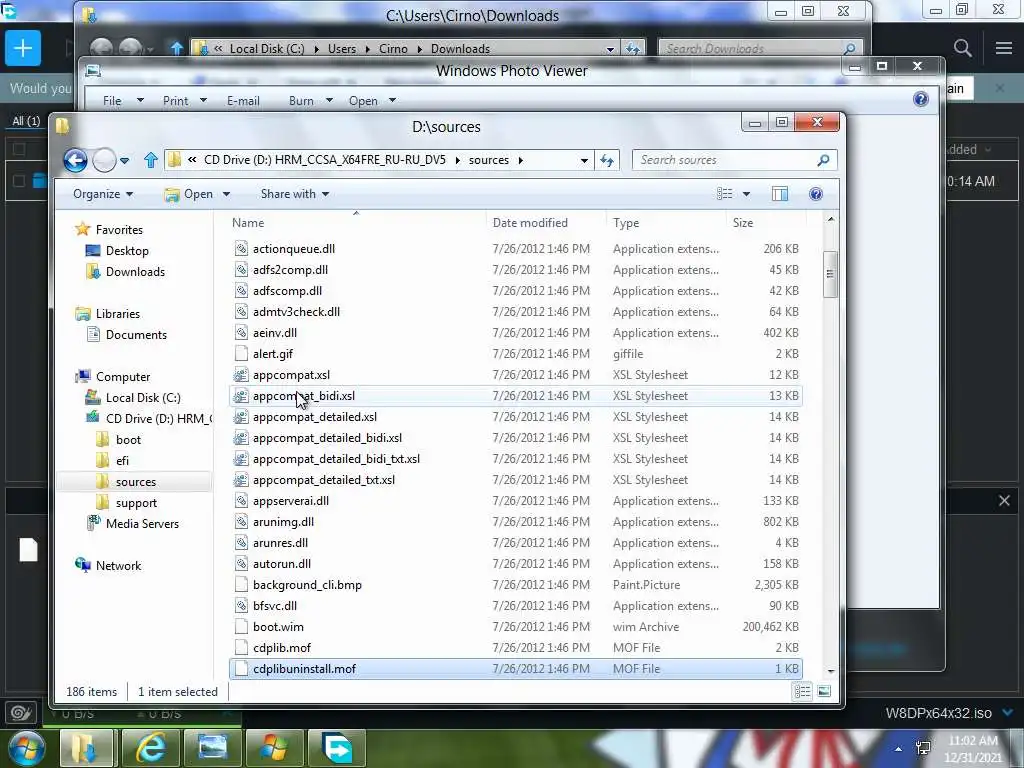
Task: Refresh the D:\sources address bar
Action: point(607,160)
